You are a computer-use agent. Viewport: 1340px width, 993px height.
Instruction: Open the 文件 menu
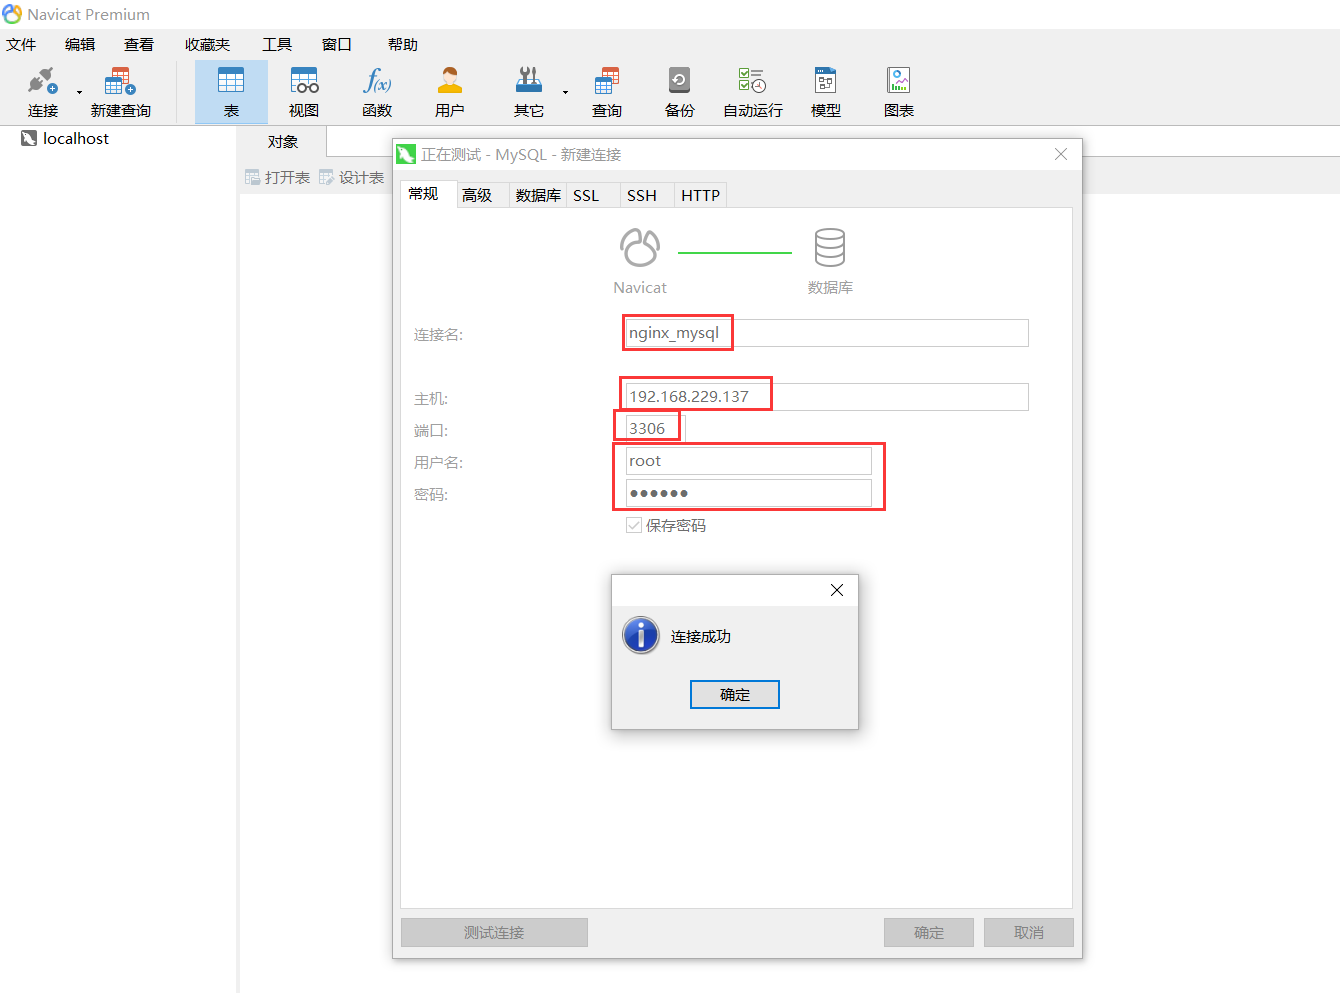click(21, 44)
